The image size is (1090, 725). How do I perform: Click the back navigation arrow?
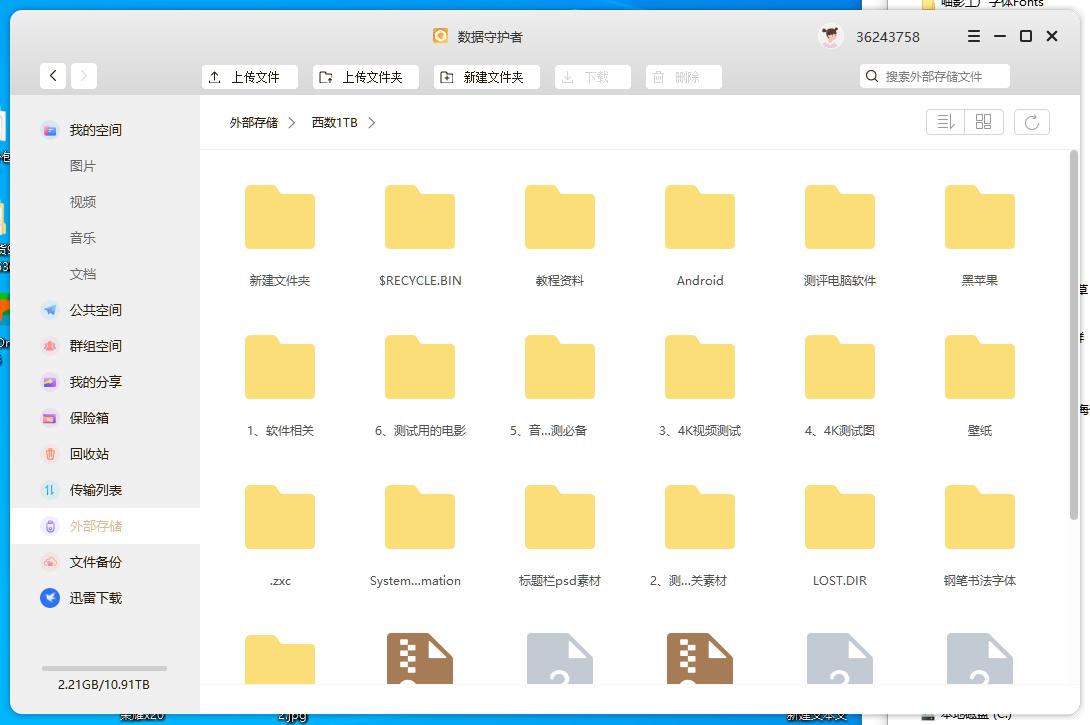[x=53, y=75]
